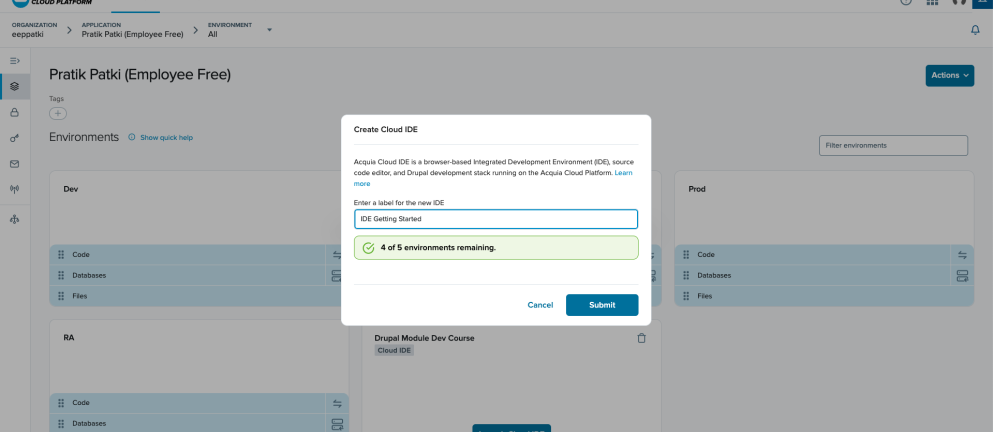Click the '4 of 5 environments remaining' message

pos(438,248)
